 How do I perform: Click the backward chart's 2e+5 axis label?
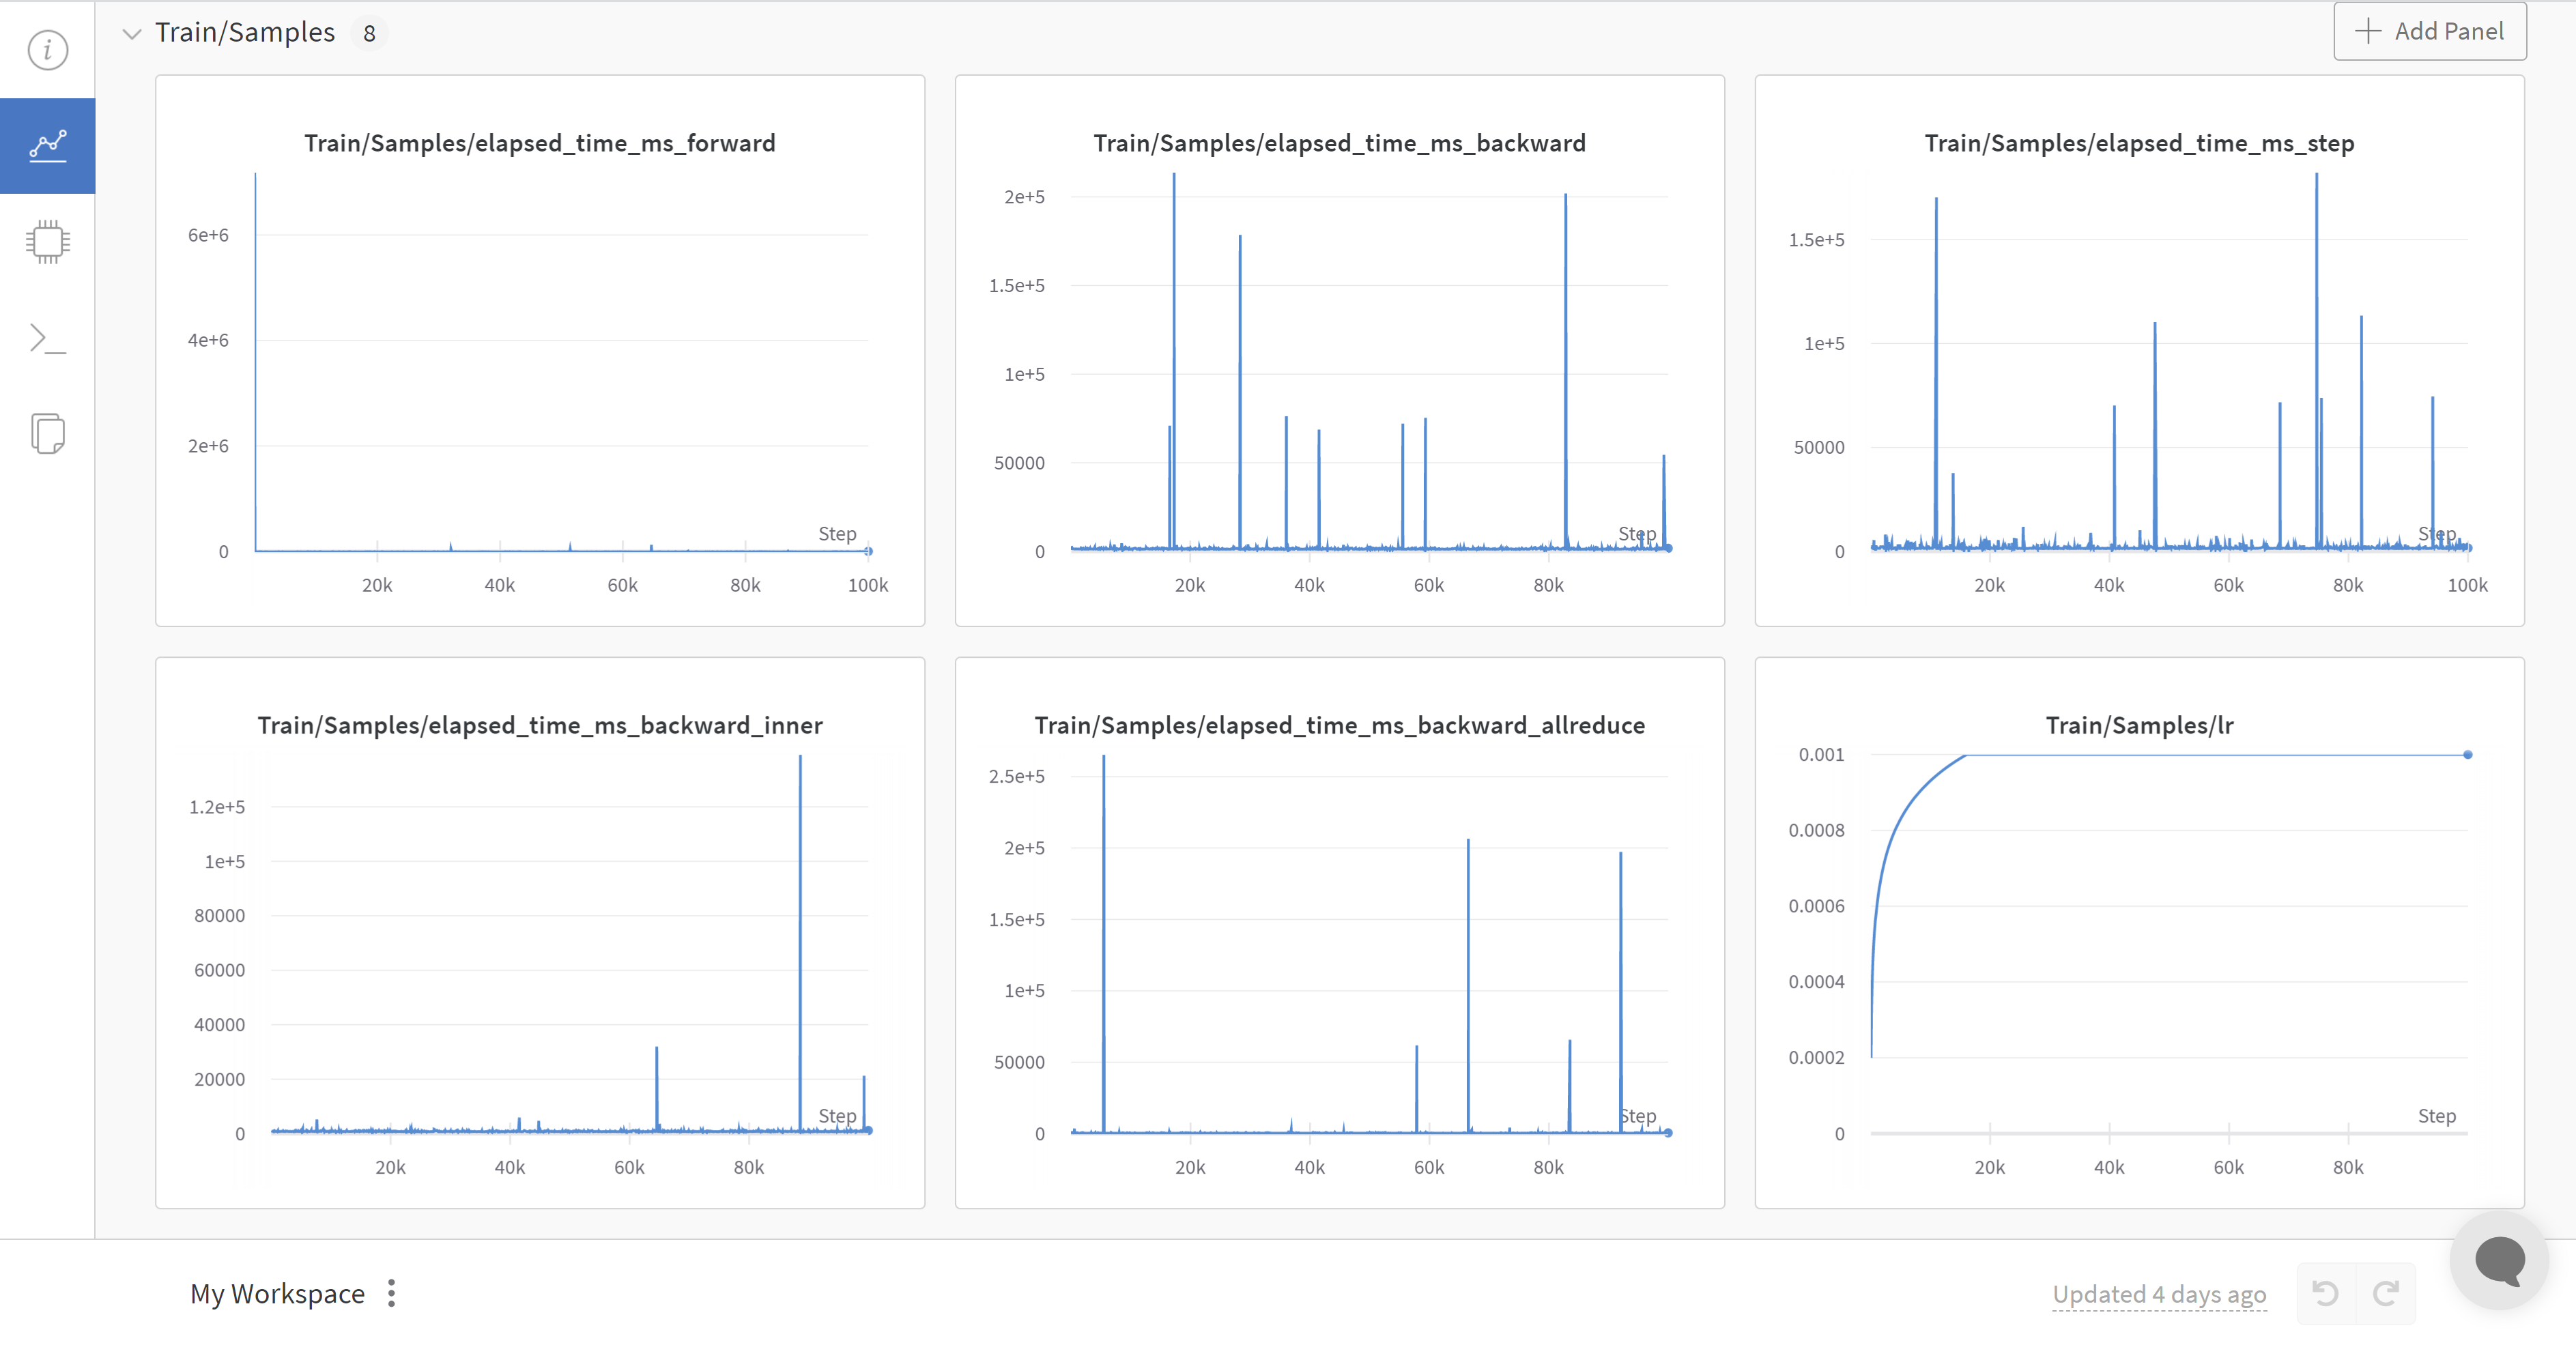pos(1024,197)
